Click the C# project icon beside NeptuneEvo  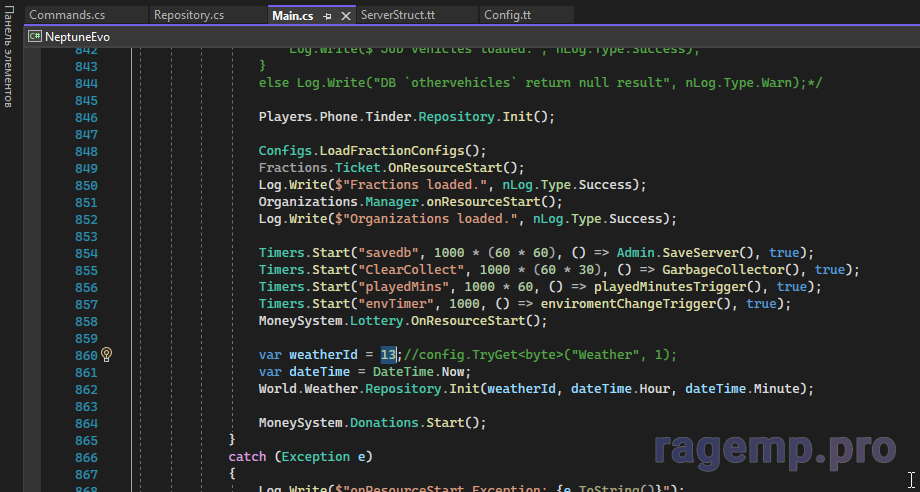[x=34, y=36]
